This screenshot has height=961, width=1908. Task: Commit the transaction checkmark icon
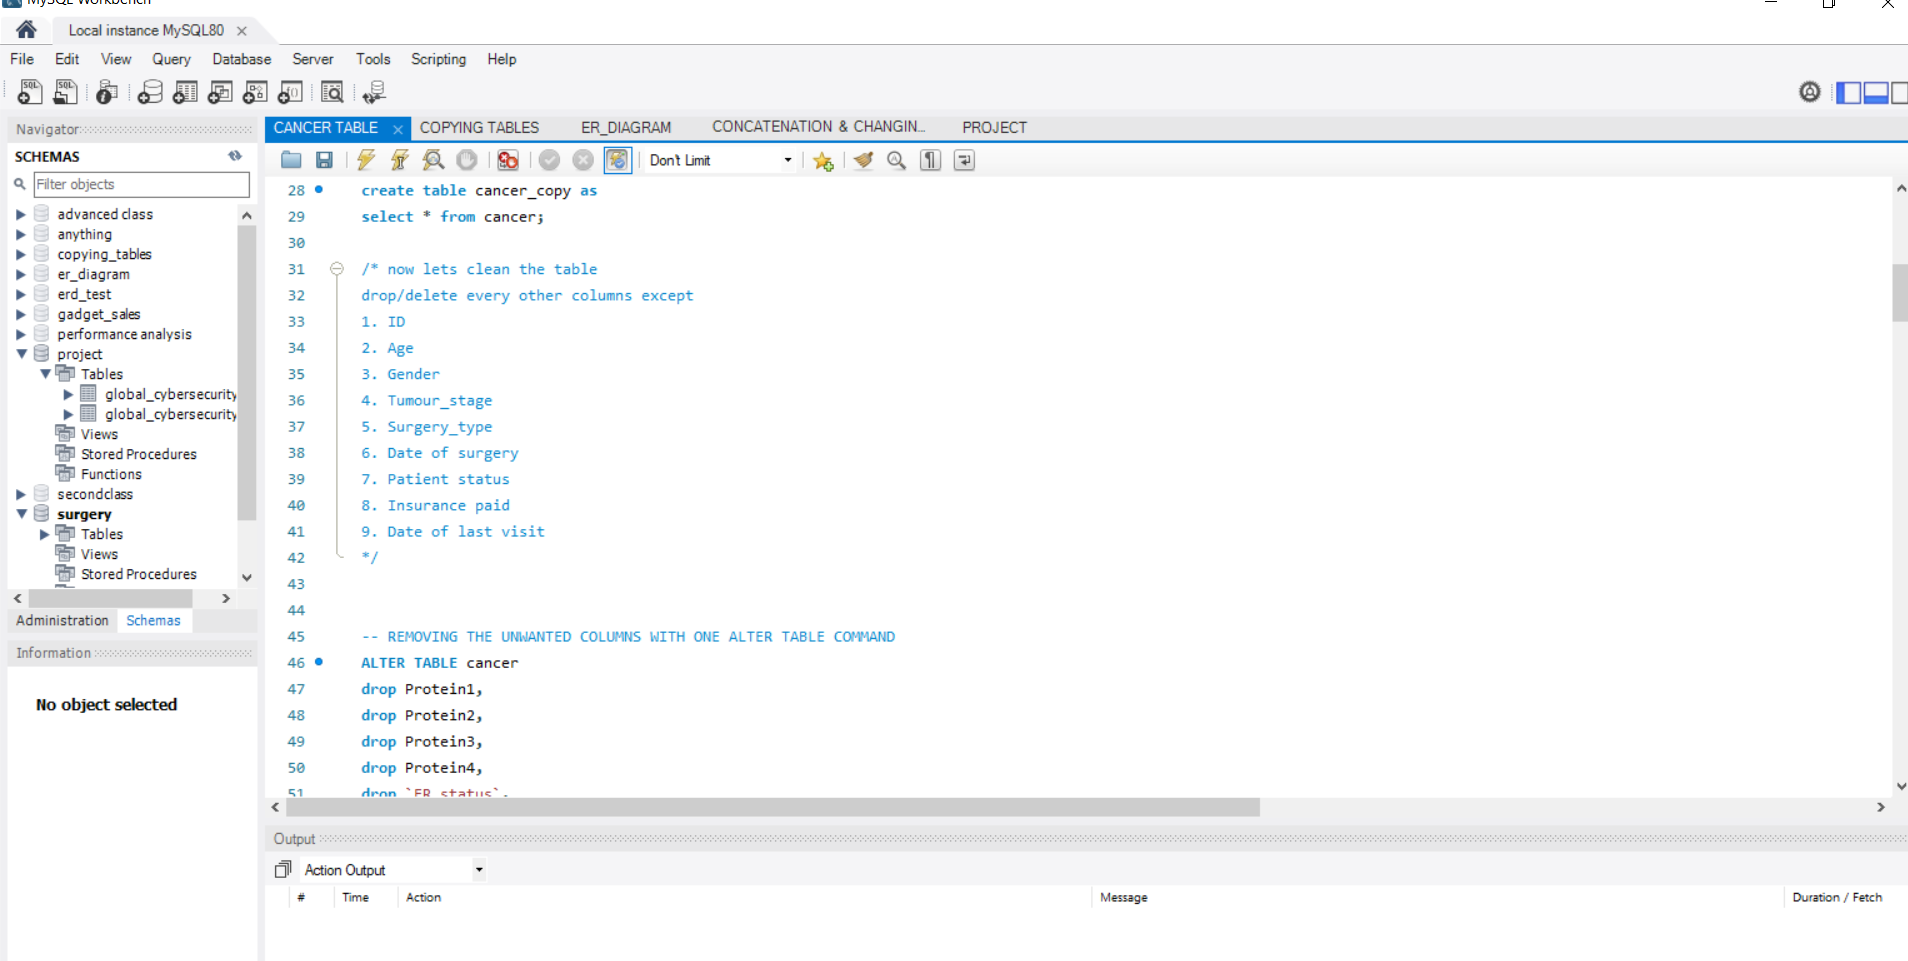[549, 160]
